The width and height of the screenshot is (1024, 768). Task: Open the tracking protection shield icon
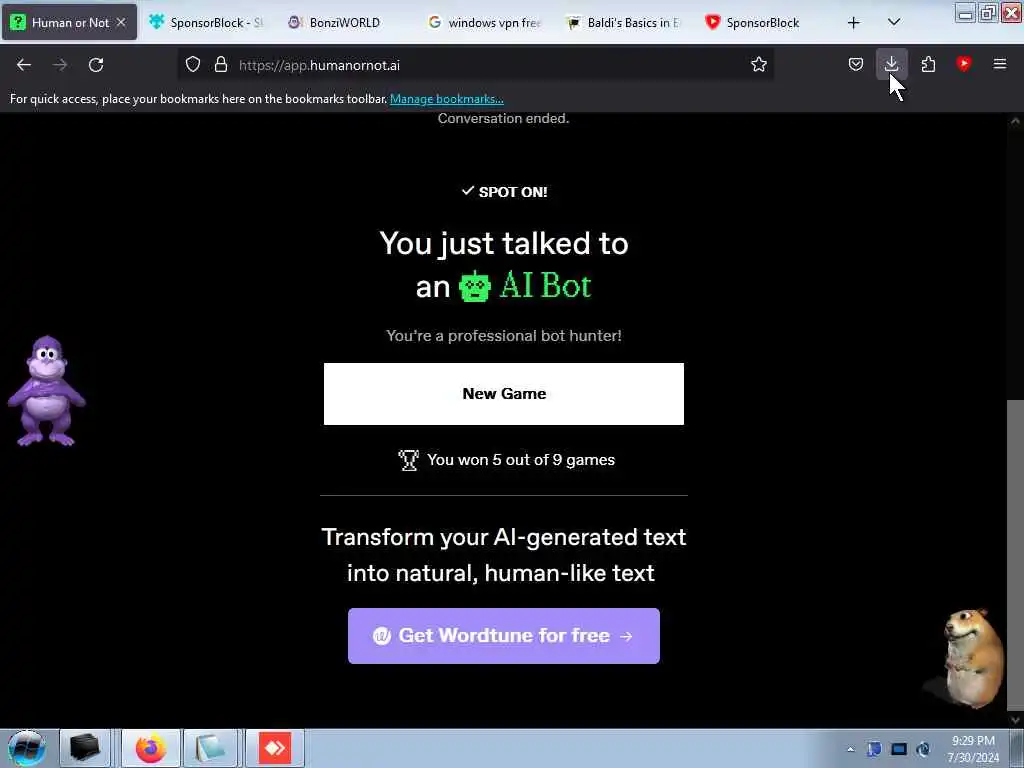coord(193,65)
